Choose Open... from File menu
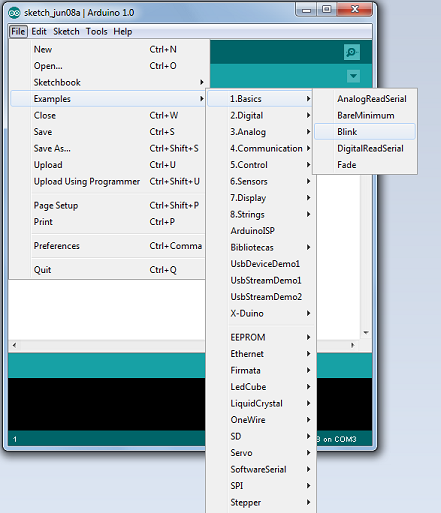 [x=107, y=66]
